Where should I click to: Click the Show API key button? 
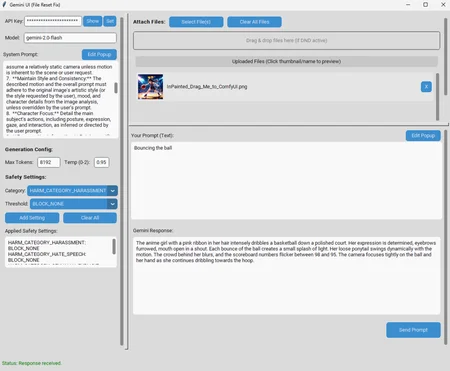(x=92, y=21)
